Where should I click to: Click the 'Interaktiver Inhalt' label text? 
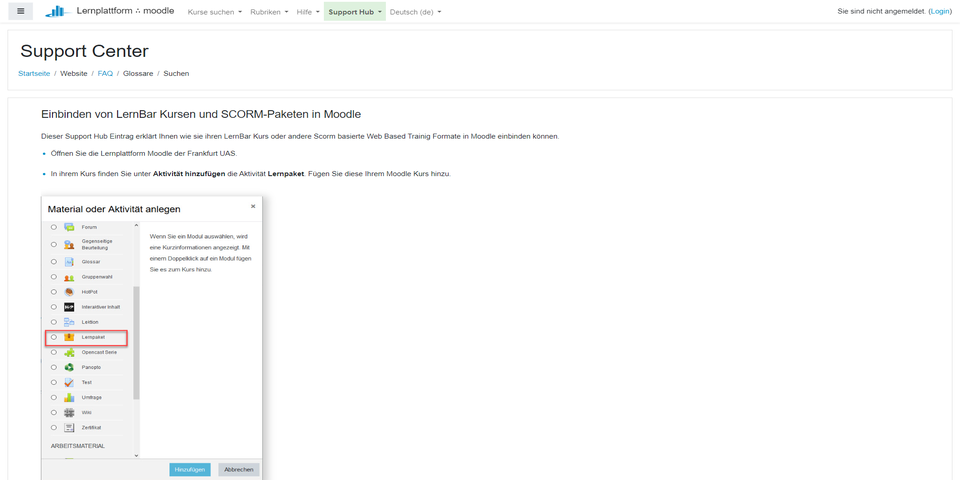101,307
